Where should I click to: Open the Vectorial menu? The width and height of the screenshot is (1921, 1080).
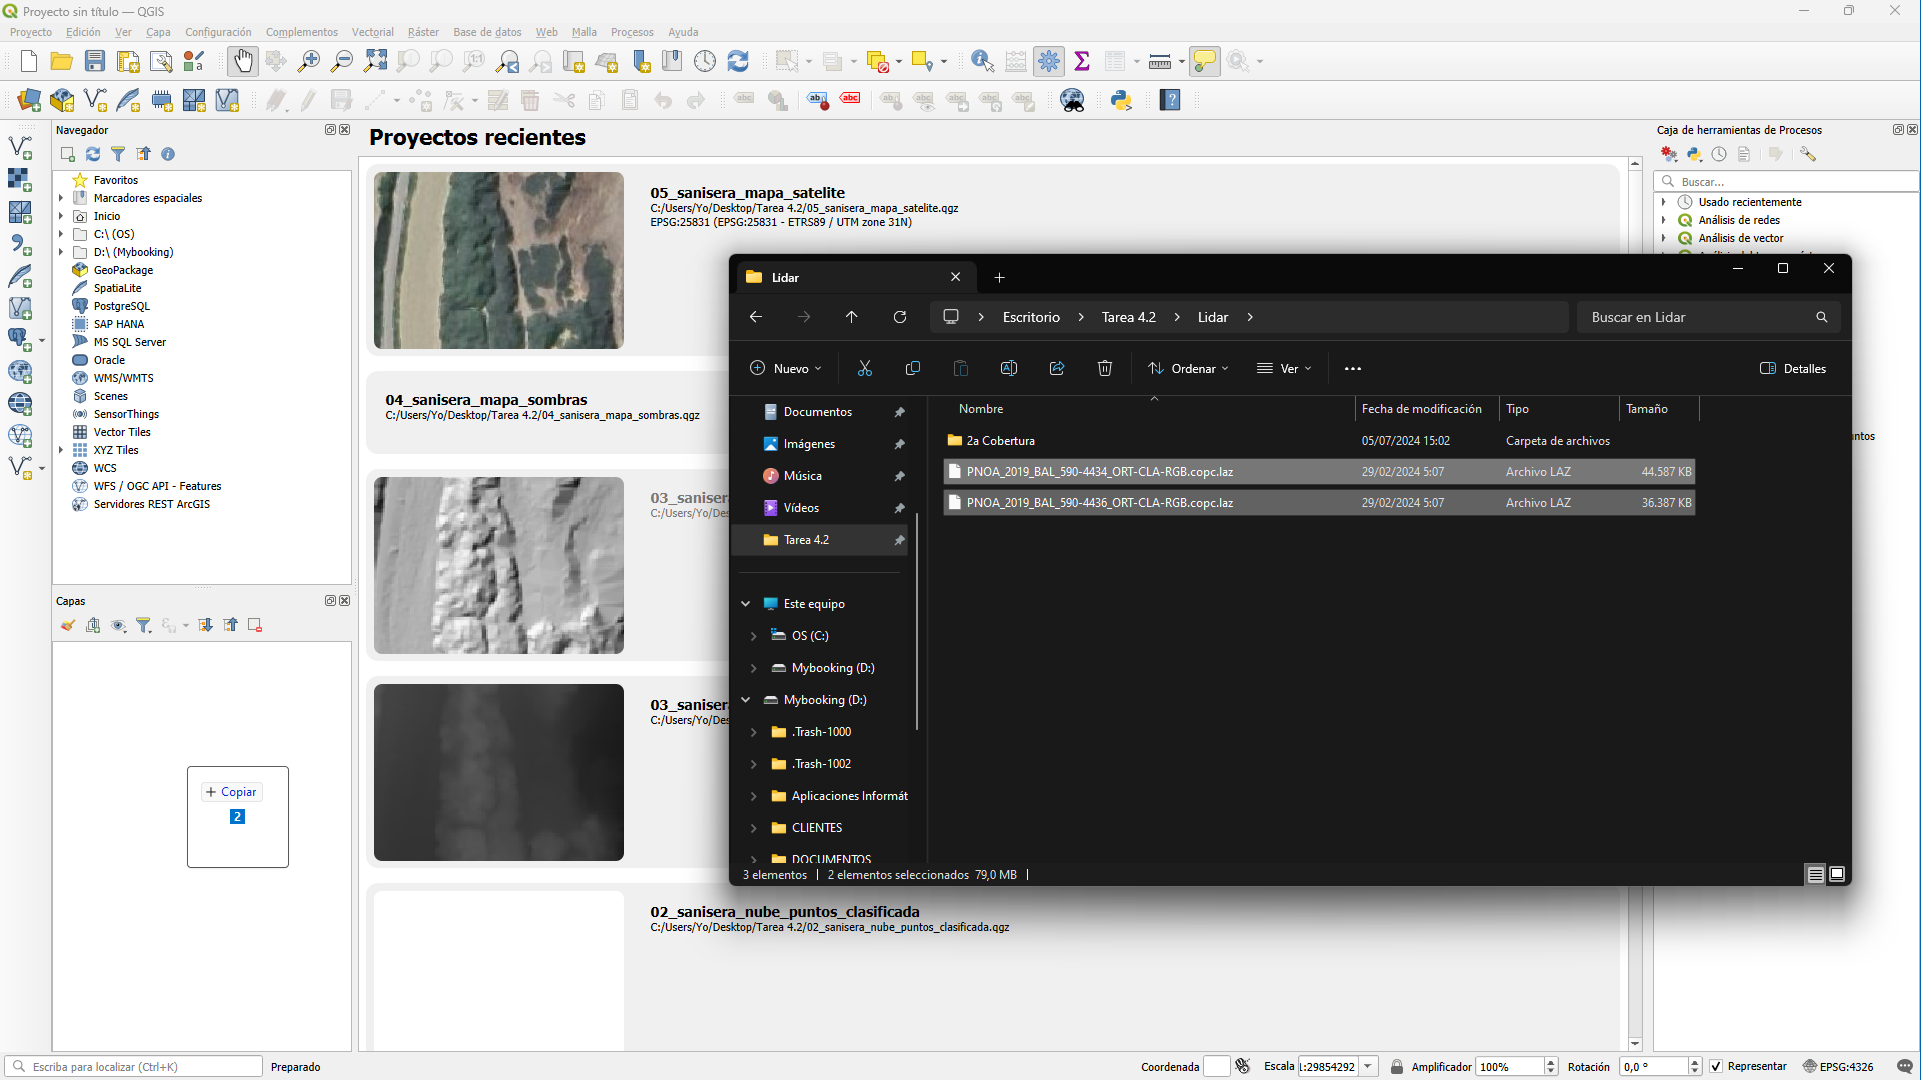(372, 32)
